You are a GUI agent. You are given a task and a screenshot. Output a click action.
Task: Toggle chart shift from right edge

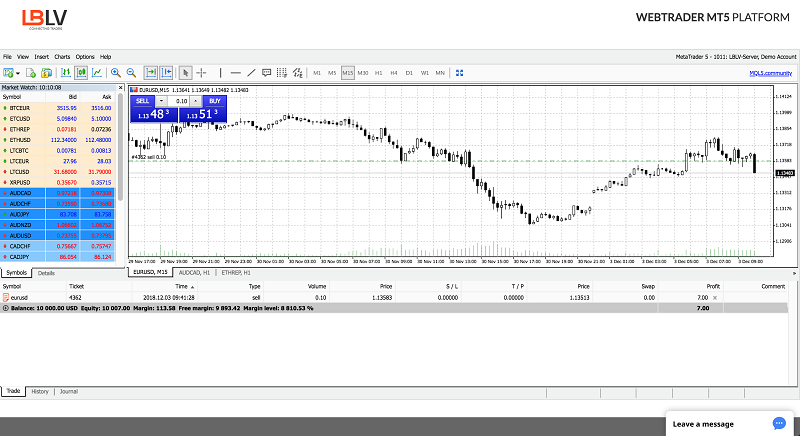pyautogui.click(x=166, y=73)
